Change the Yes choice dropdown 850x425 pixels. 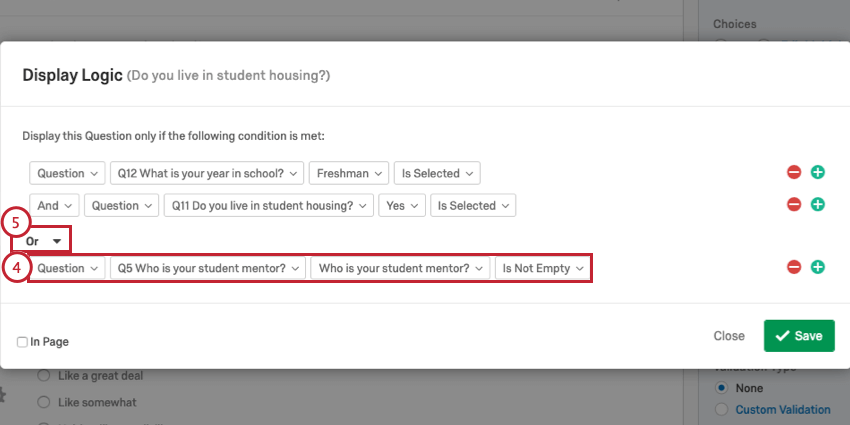[402, 205]
